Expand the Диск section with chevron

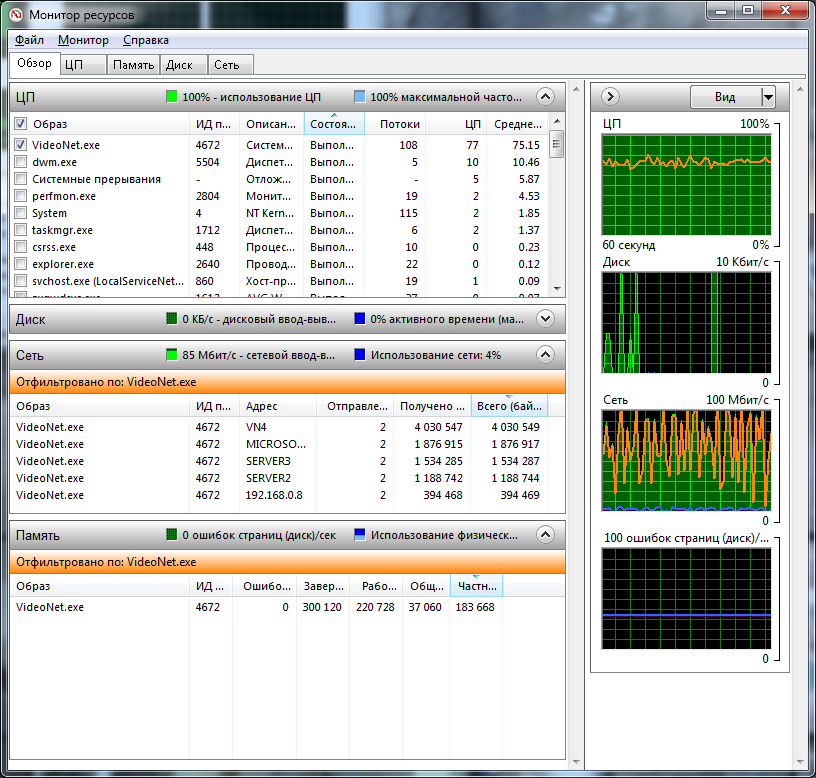coord(545,318)
